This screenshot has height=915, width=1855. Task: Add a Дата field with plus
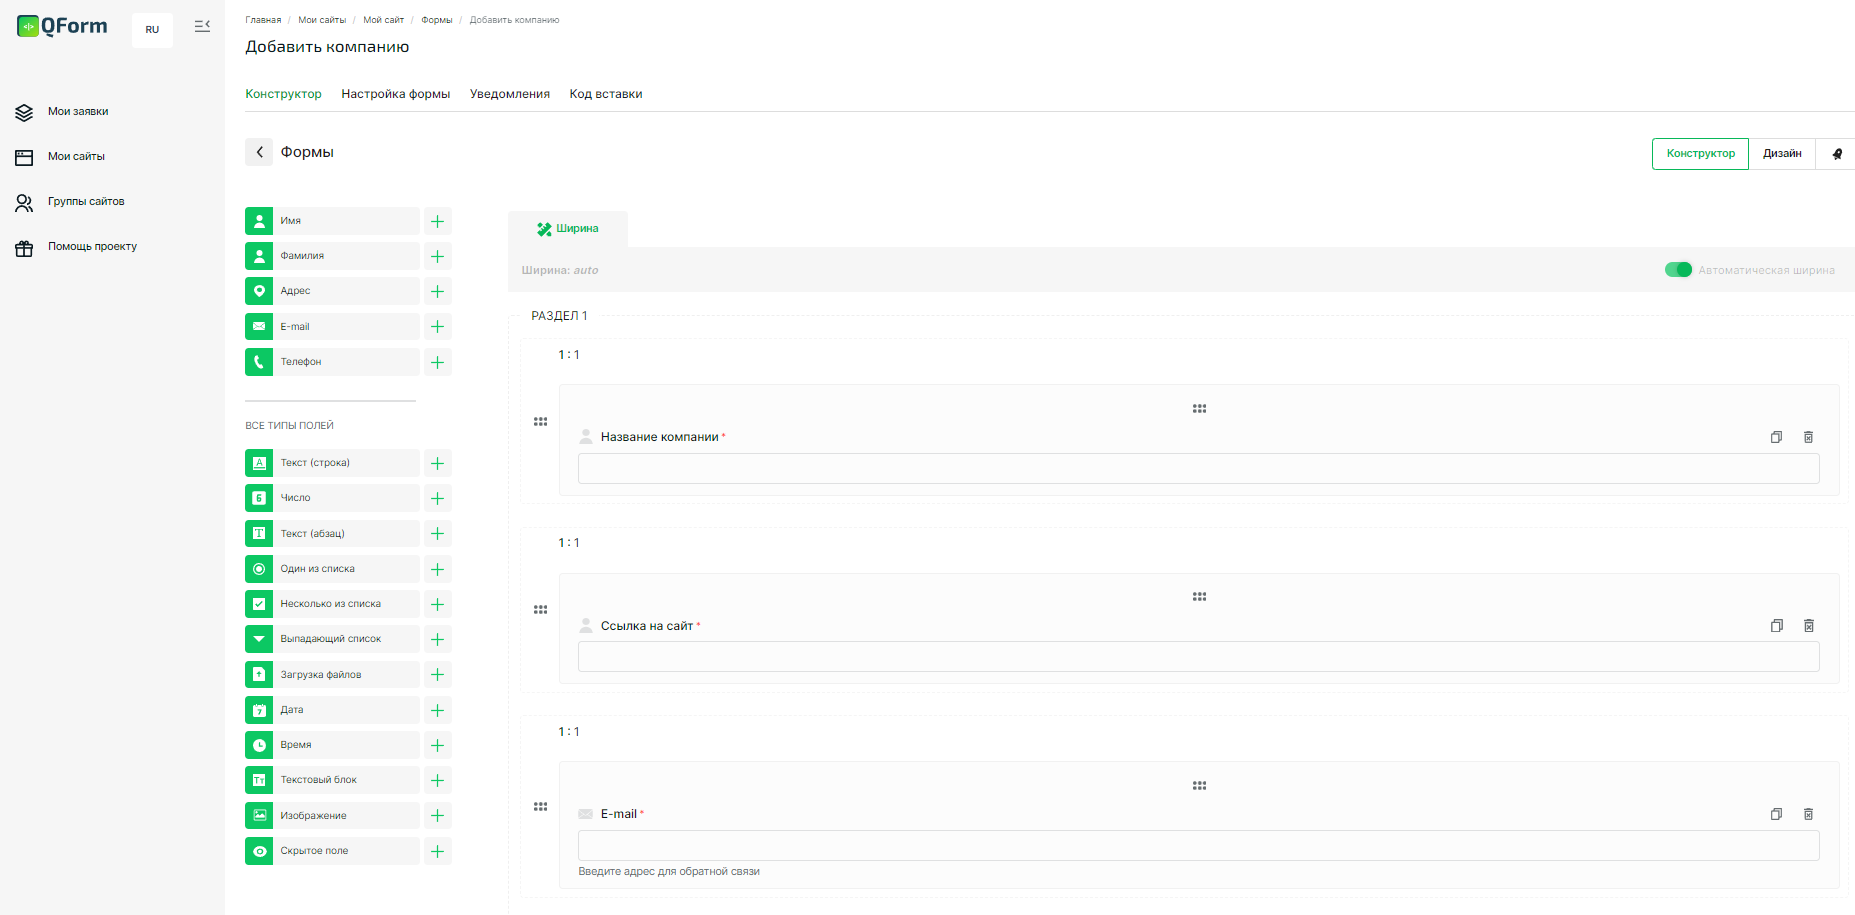(x=437, y=710)
